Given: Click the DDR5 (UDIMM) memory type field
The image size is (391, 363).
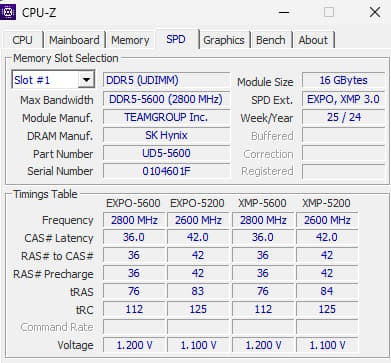Looking at the screenshot, I should pyautogui.click(x=166, y=80).
